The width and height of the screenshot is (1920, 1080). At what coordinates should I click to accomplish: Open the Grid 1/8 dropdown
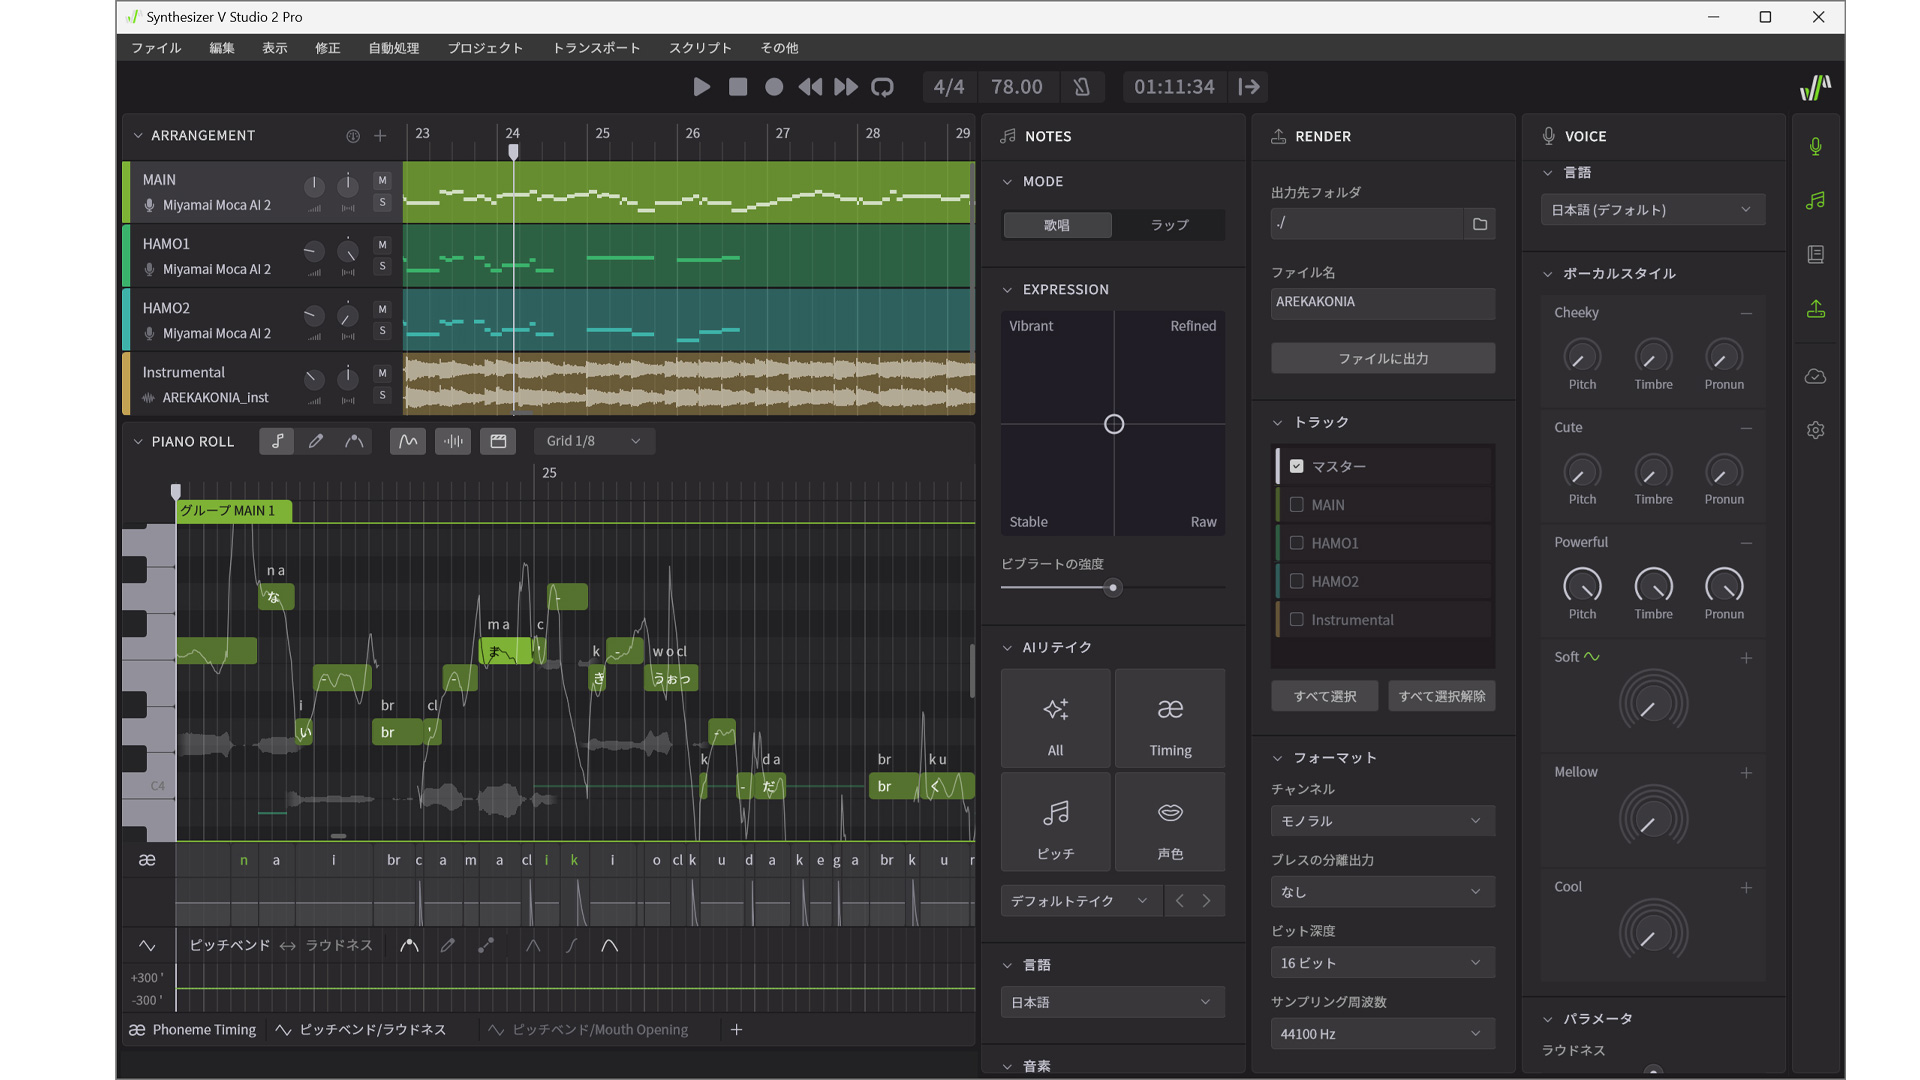(594, 441)
